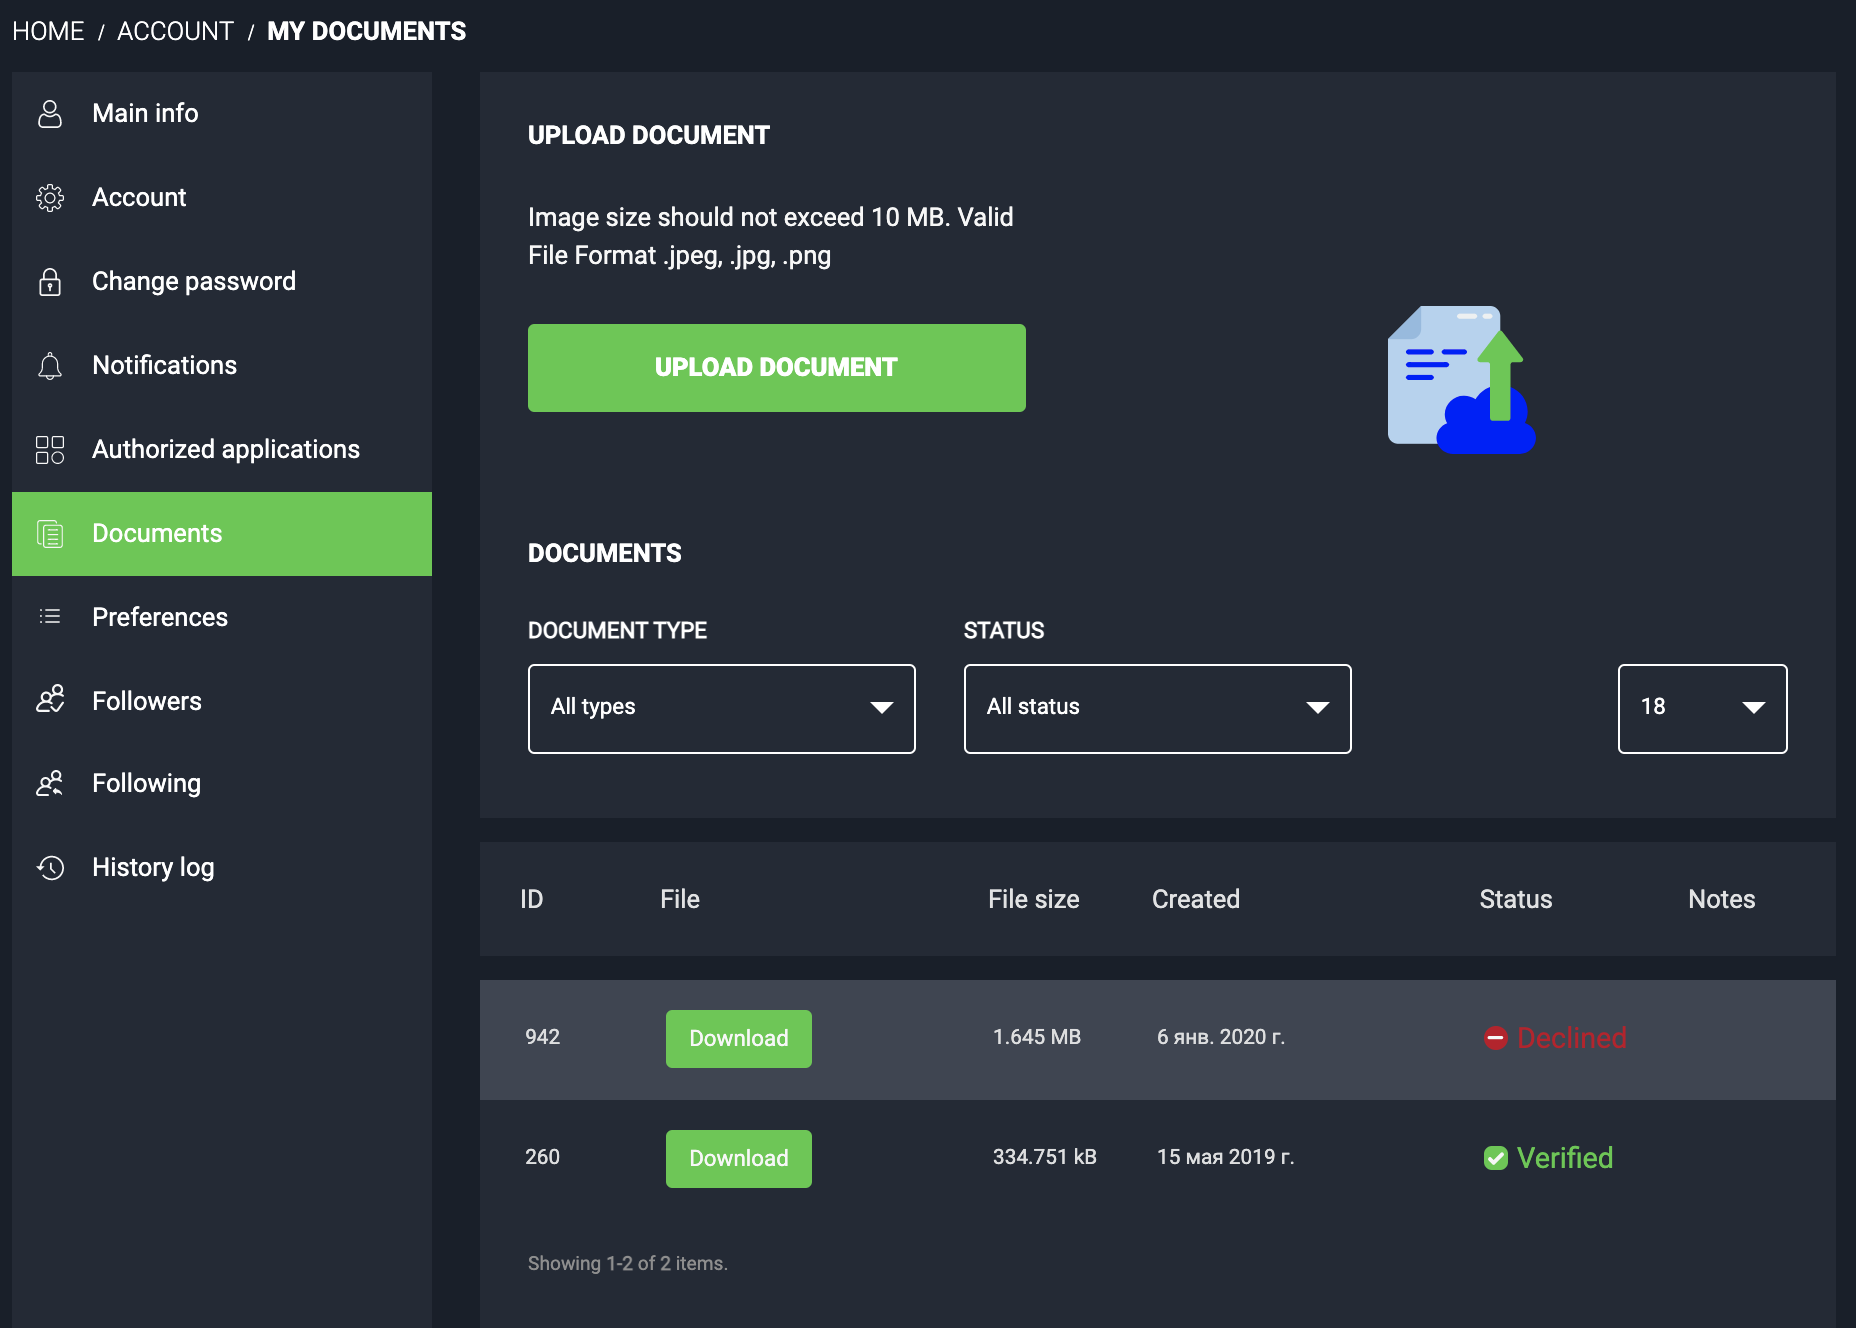Open the page size dropdown showing 18
1856x1328 pixels.
pos(1702,708)
